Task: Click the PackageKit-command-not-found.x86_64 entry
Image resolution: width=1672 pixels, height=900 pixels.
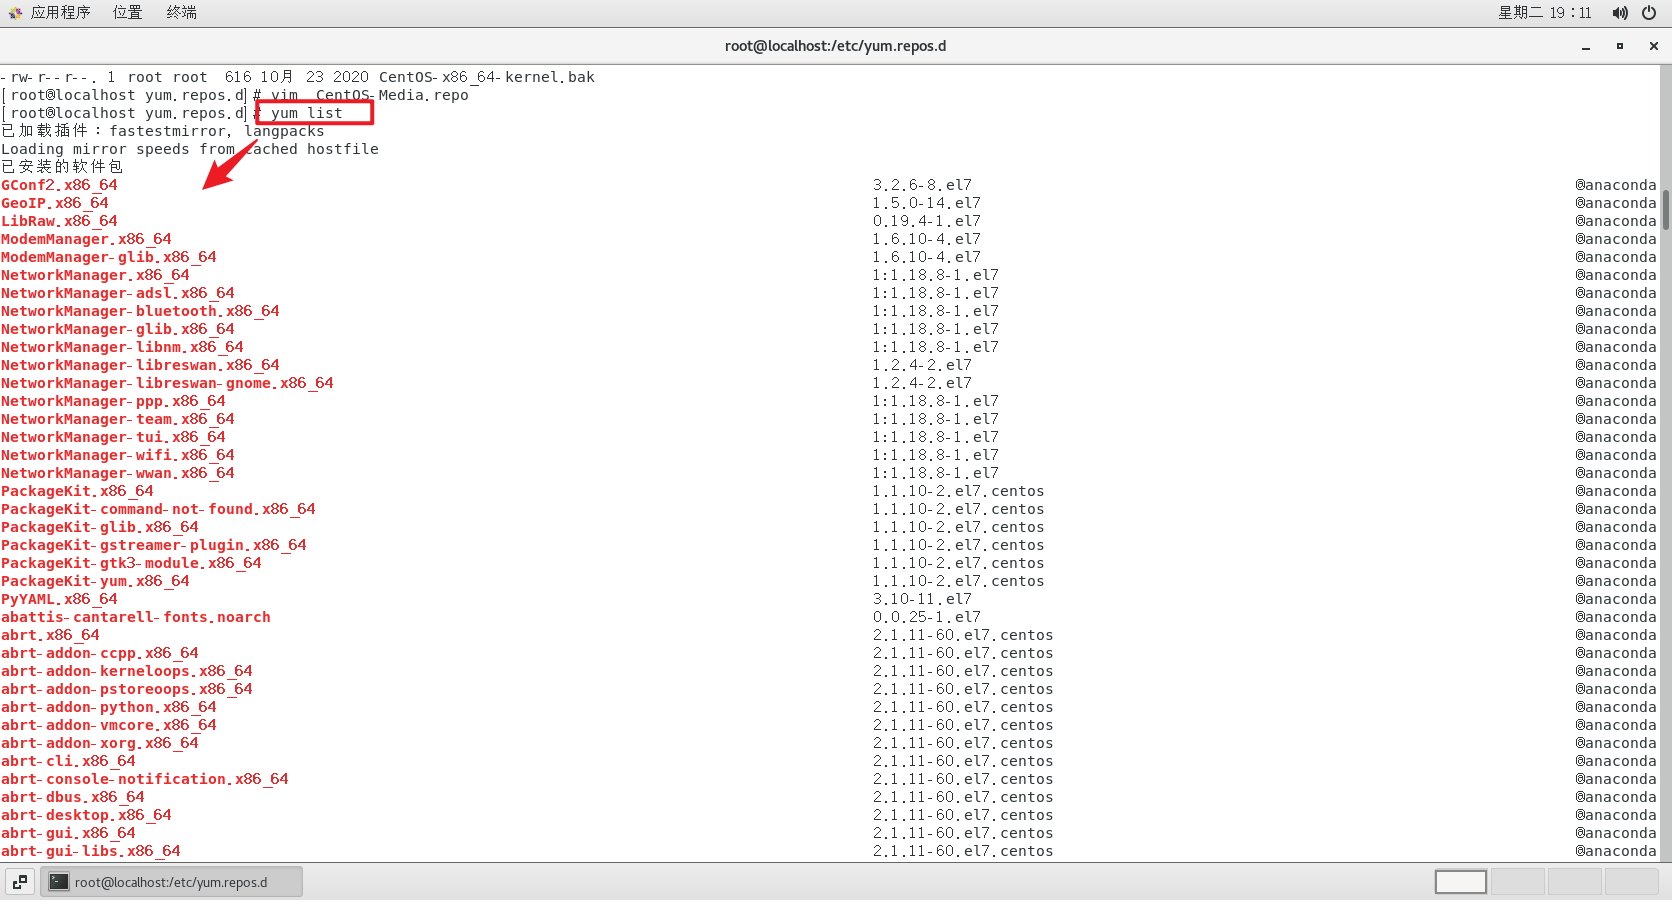Action: point(158,509)
